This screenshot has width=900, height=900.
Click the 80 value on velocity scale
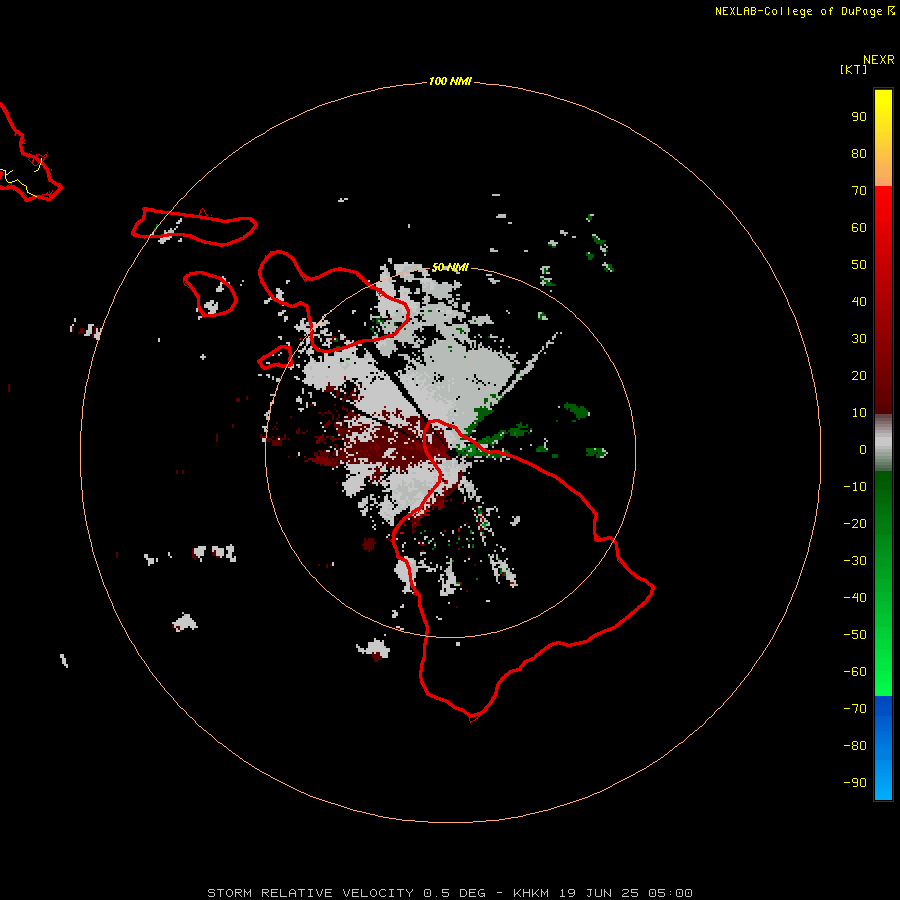pyautogui.click(x=859, y=153)
